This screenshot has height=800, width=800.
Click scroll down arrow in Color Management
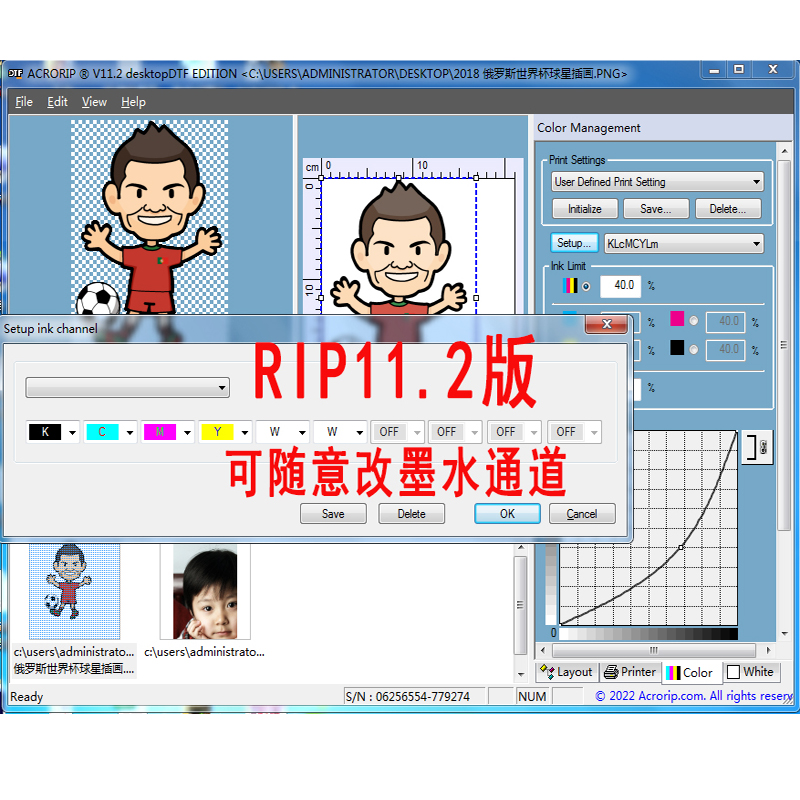(x=785, y=634)
